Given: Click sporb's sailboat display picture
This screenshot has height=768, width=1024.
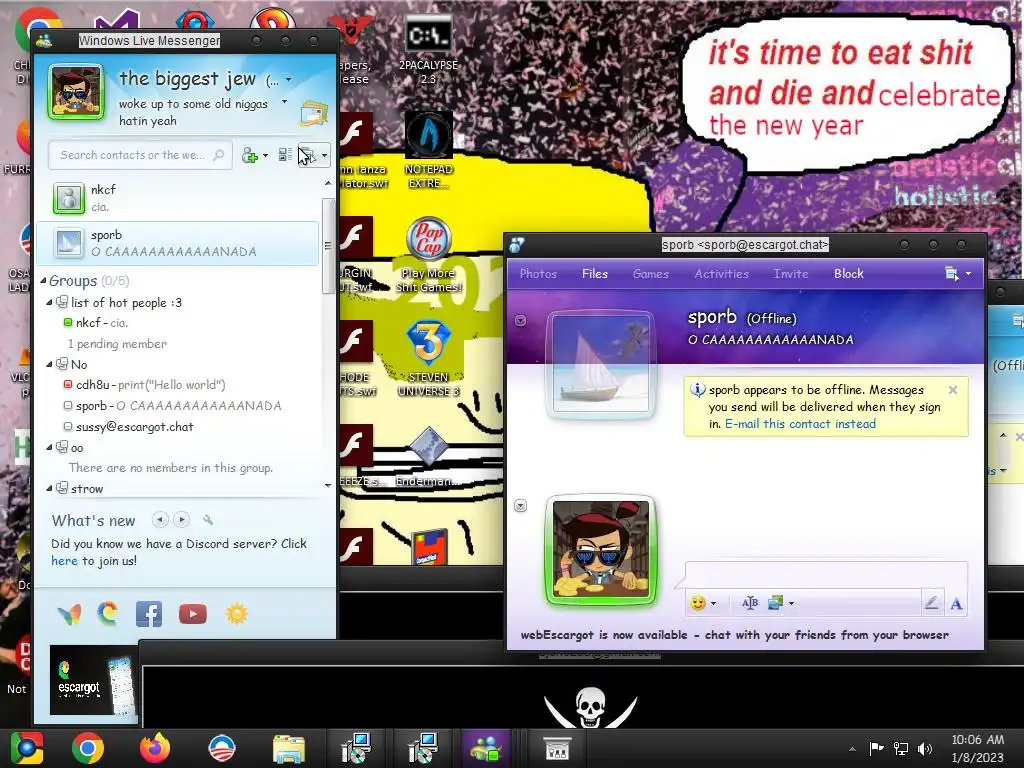Looking at the screenshot, I should coord(601,364).
